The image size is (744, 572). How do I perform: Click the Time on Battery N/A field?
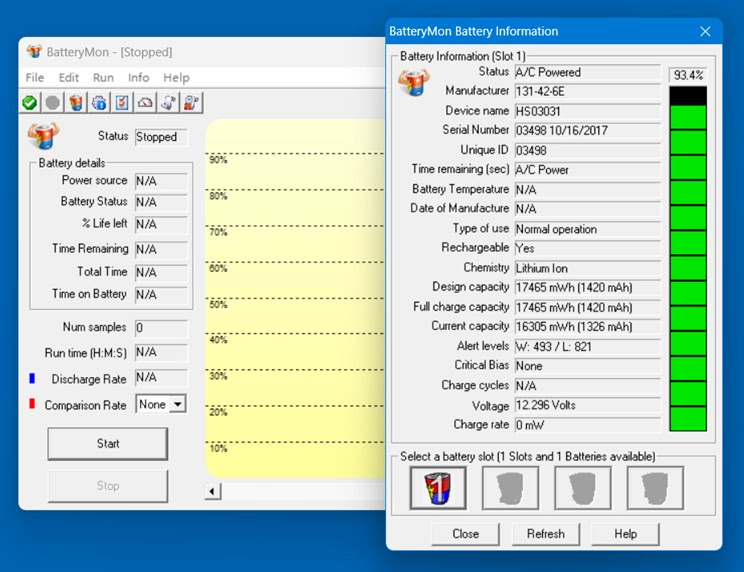pos(161,295)
